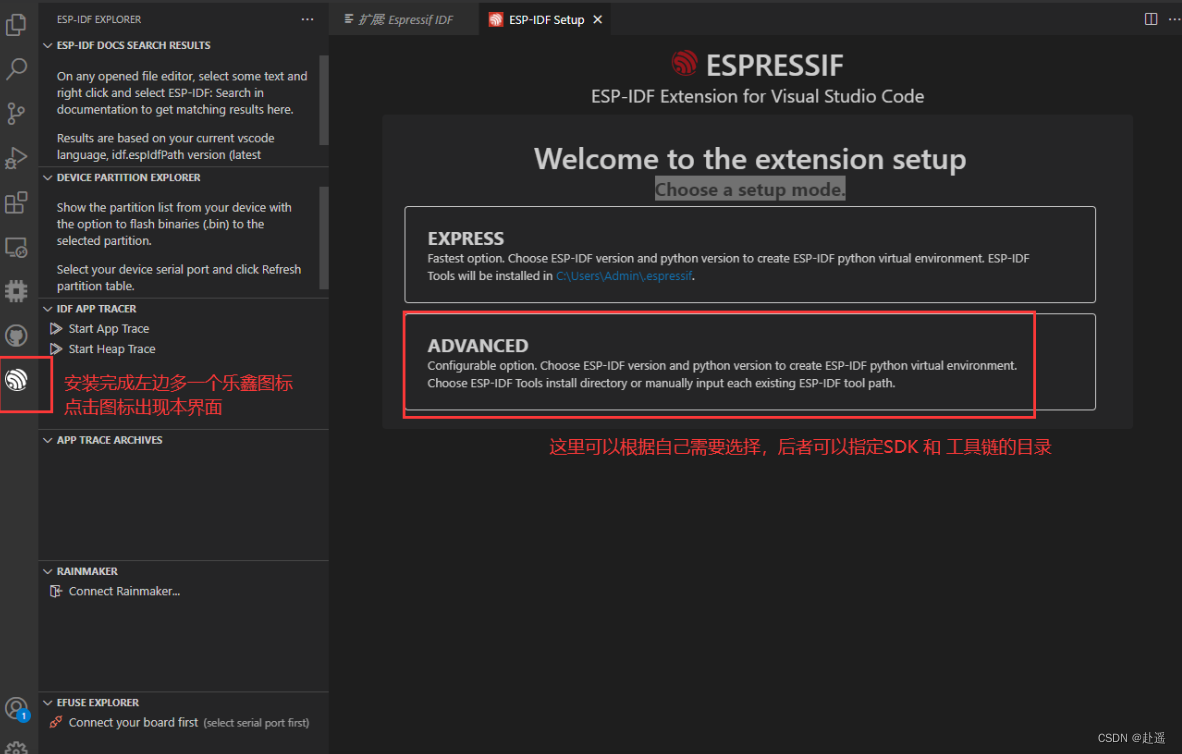Screen dimensions: 1182x754
Task: Click Connect Rainmaker... entry
Action: click(x=184, y=591)
